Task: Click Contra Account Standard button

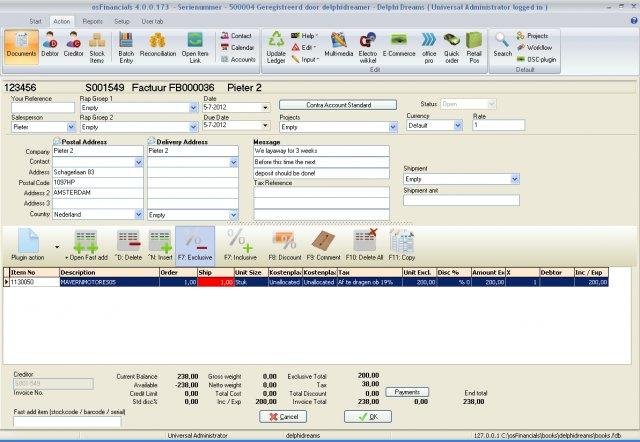Action: coord(338,105)
